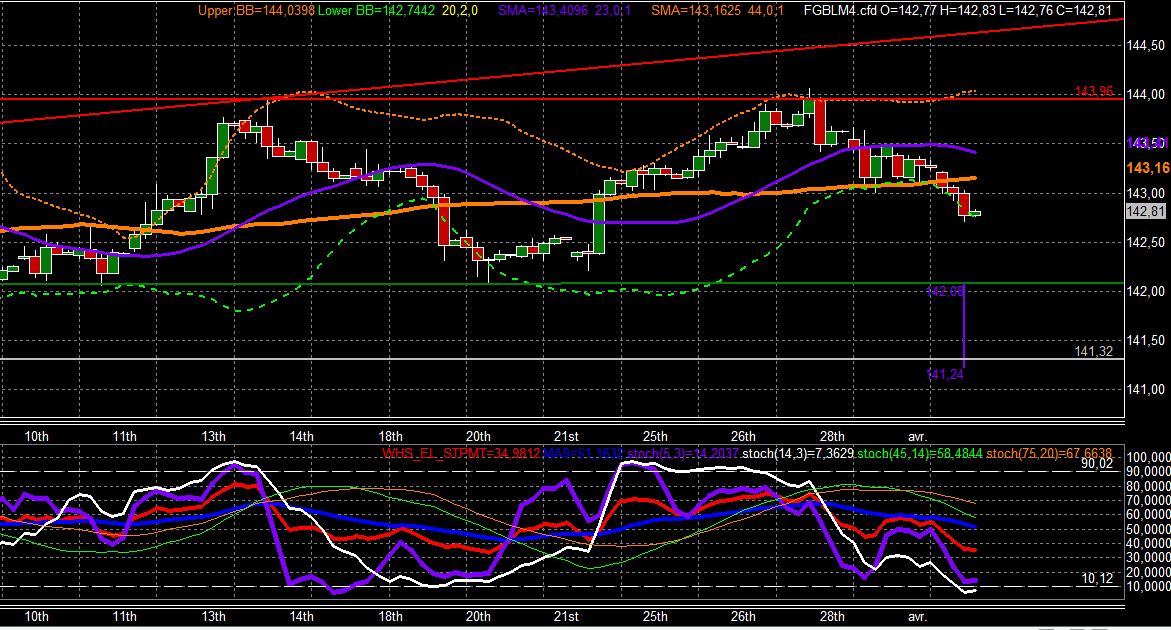Click the orange 'SMA=143,1625' legend entry
The width and height of the screenshot is (1171, 630).
698,10
